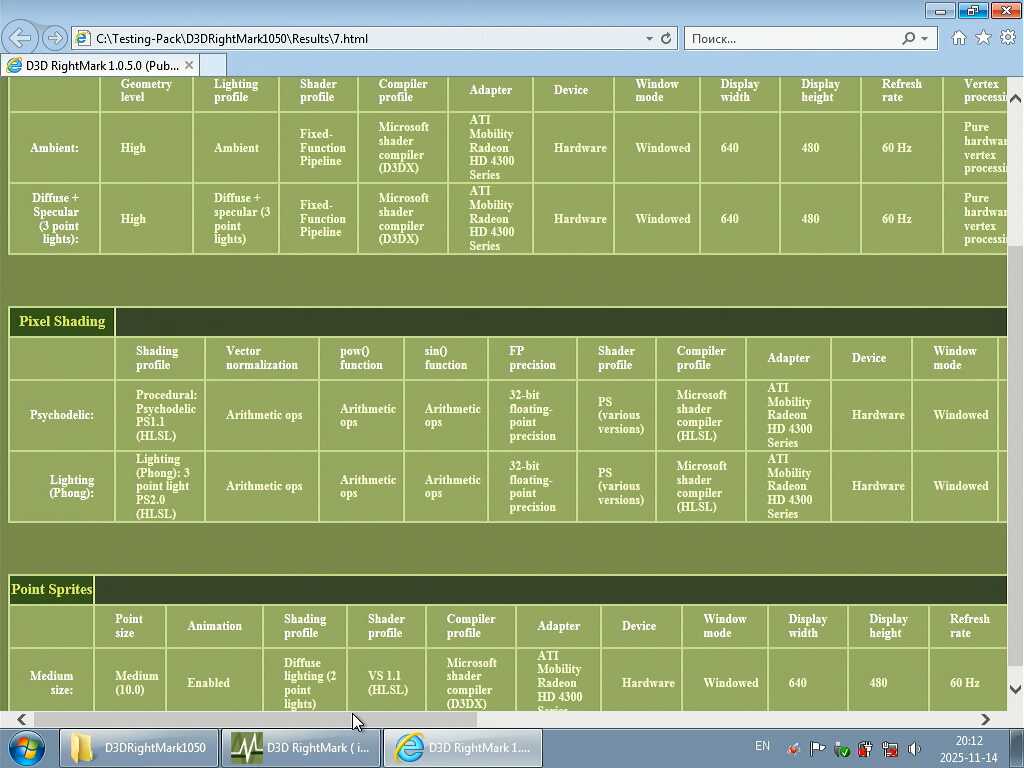This screenshot has height=768, width=1024.
Task: Click the Animation column header
Action: tap(214, 626)
